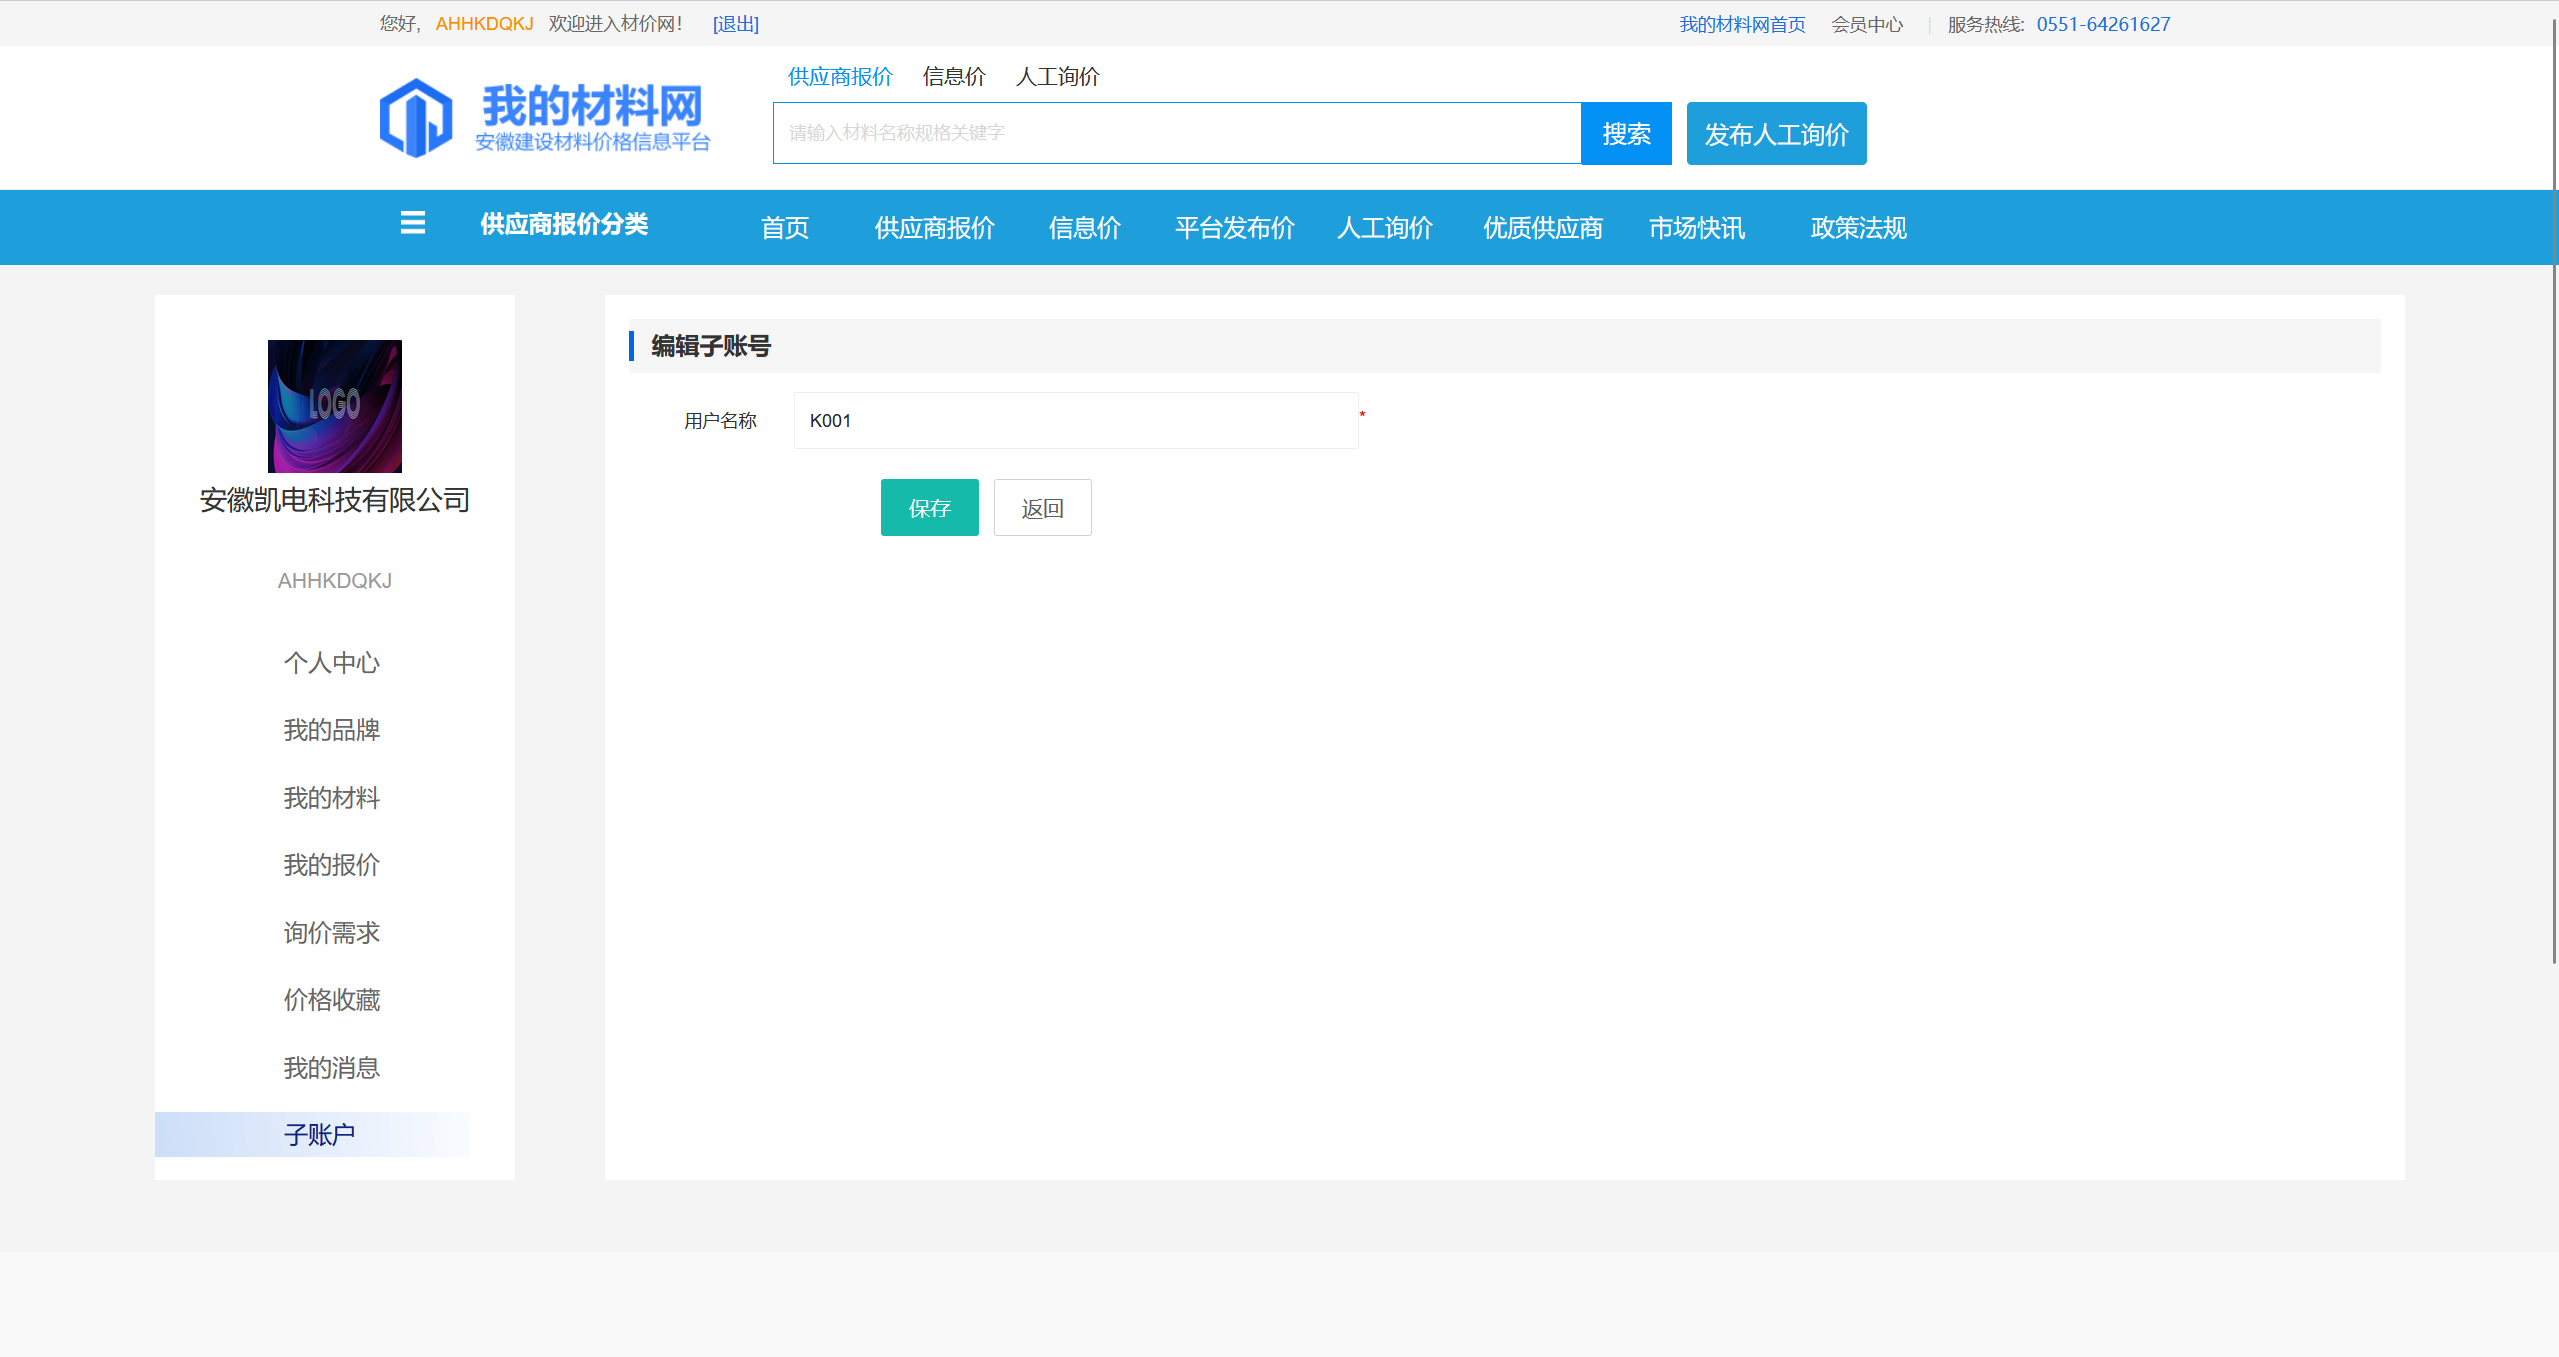This screenshot has width=2559, height=1357.
Task: Expand 供应商报价分类 category menu
Action: (x=563, y=224)
